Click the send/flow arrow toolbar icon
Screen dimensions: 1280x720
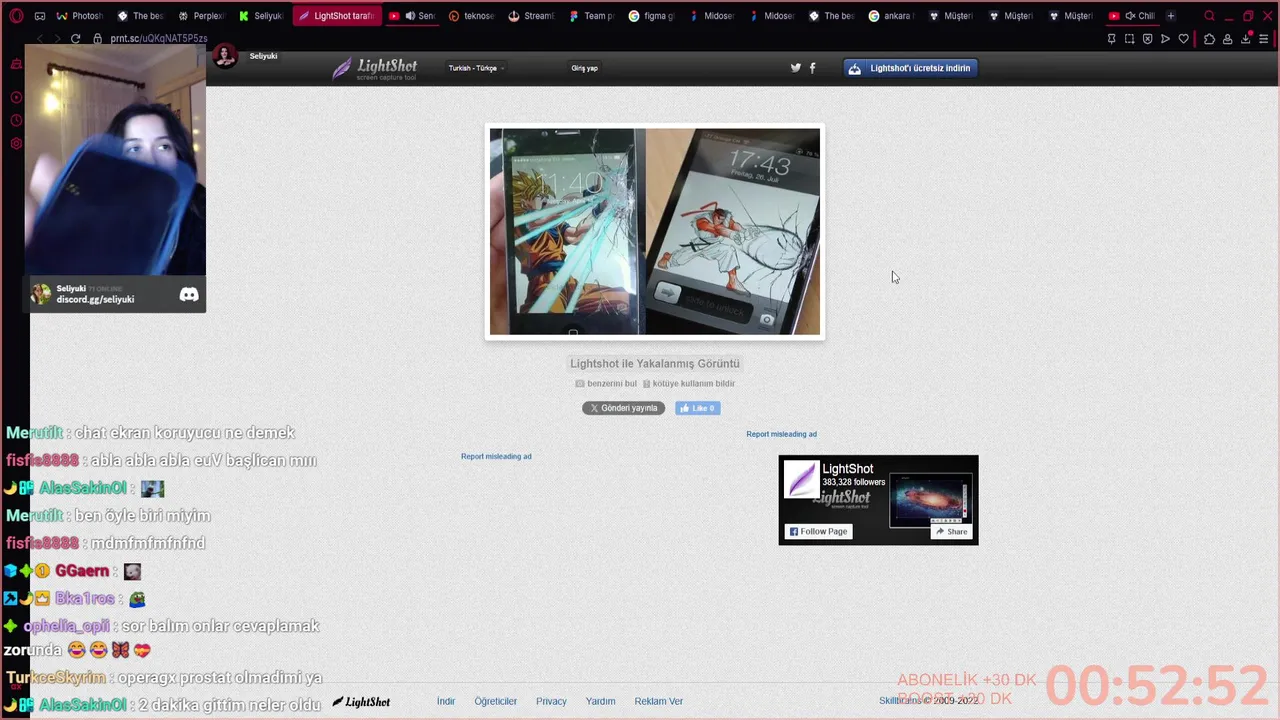(1165, 39)
